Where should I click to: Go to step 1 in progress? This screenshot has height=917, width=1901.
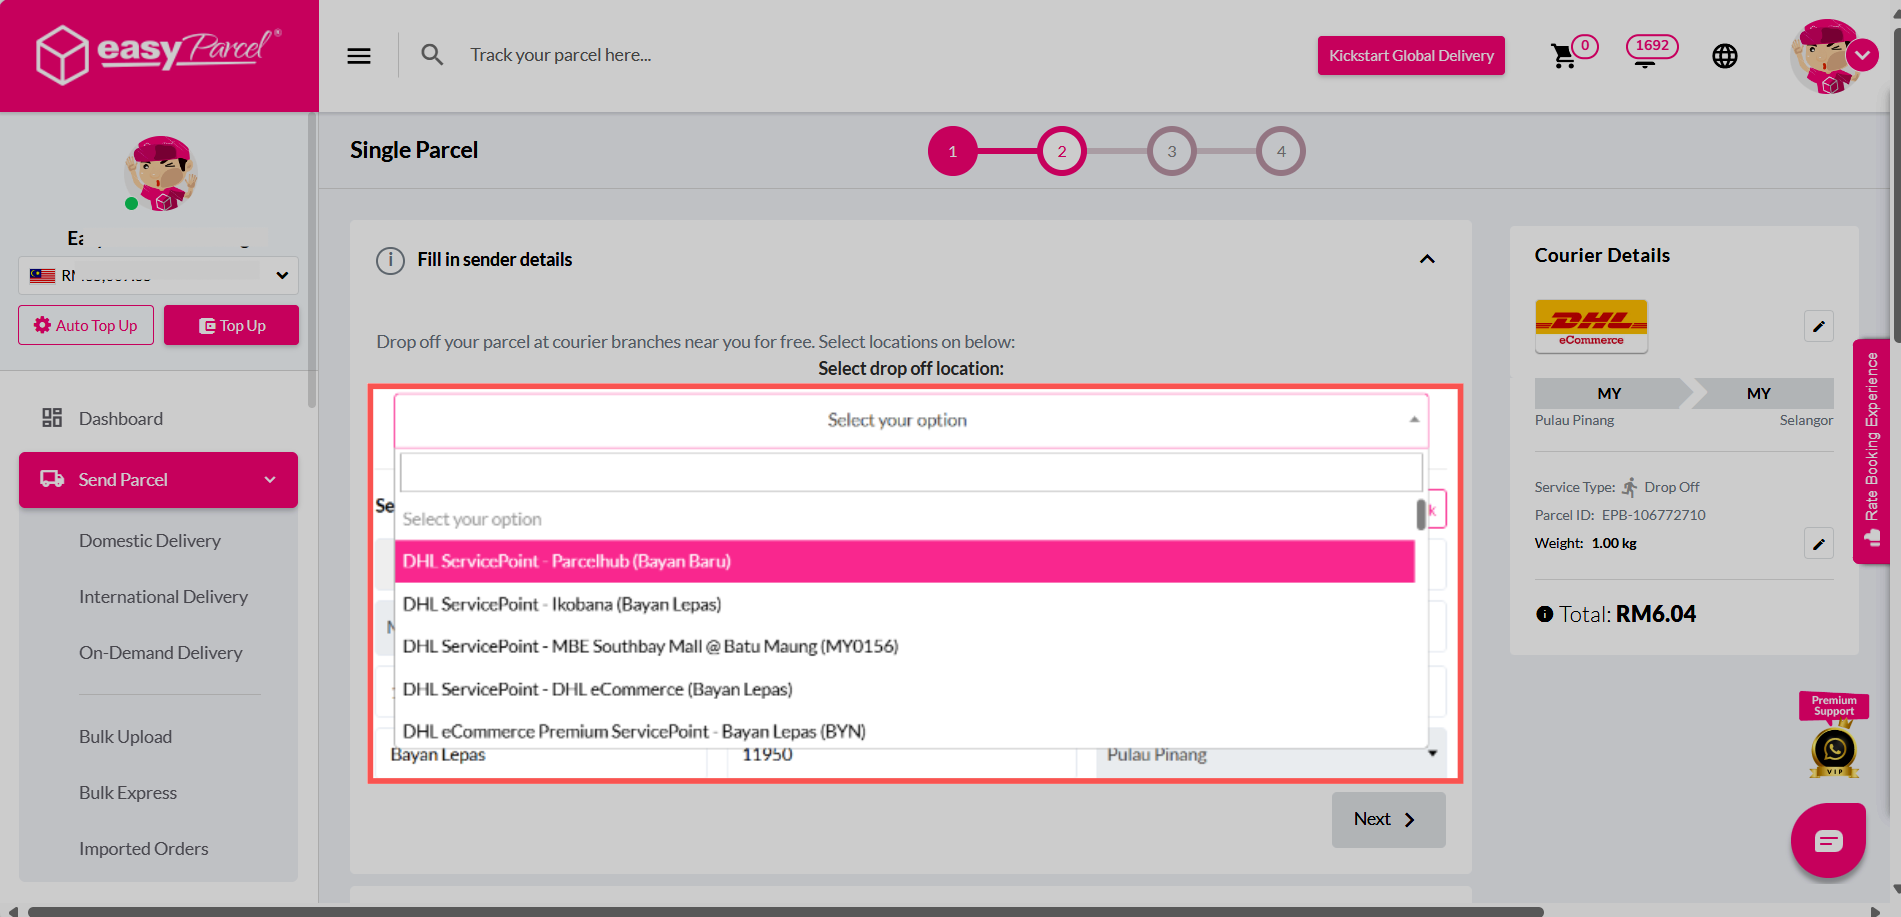pos(952,151)
